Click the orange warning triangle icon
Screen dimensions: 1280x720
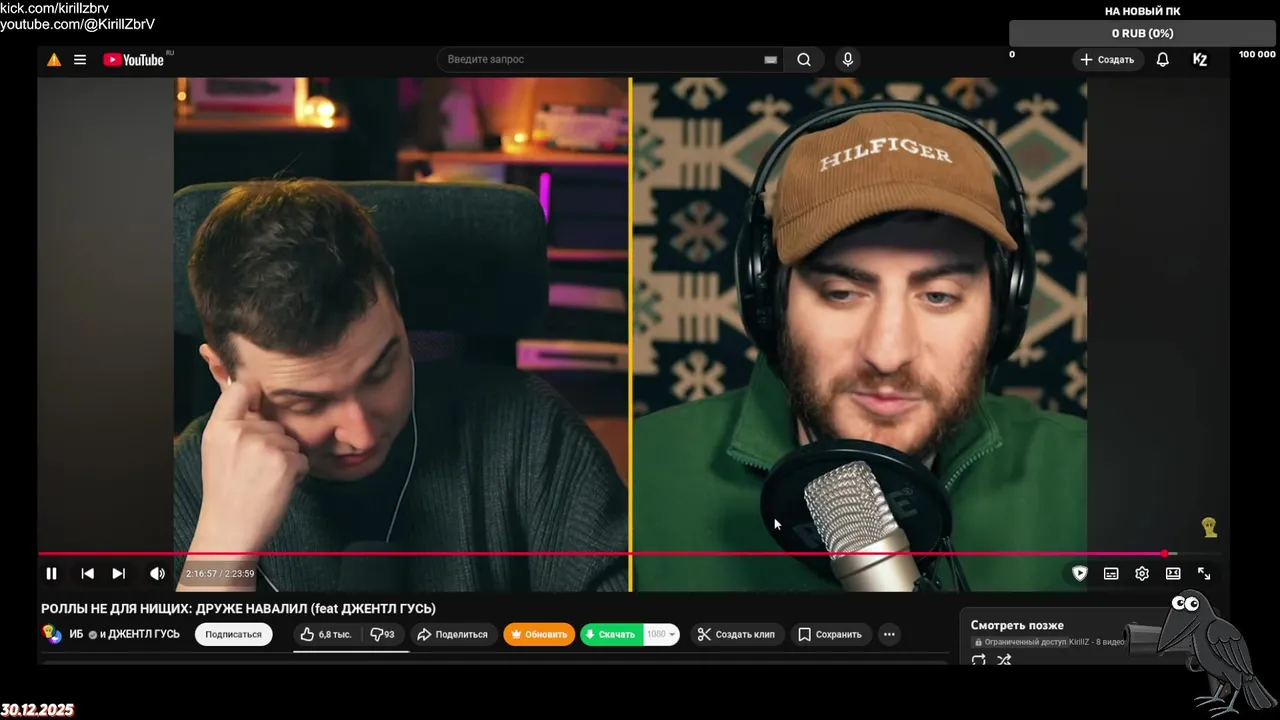(54, 60)
